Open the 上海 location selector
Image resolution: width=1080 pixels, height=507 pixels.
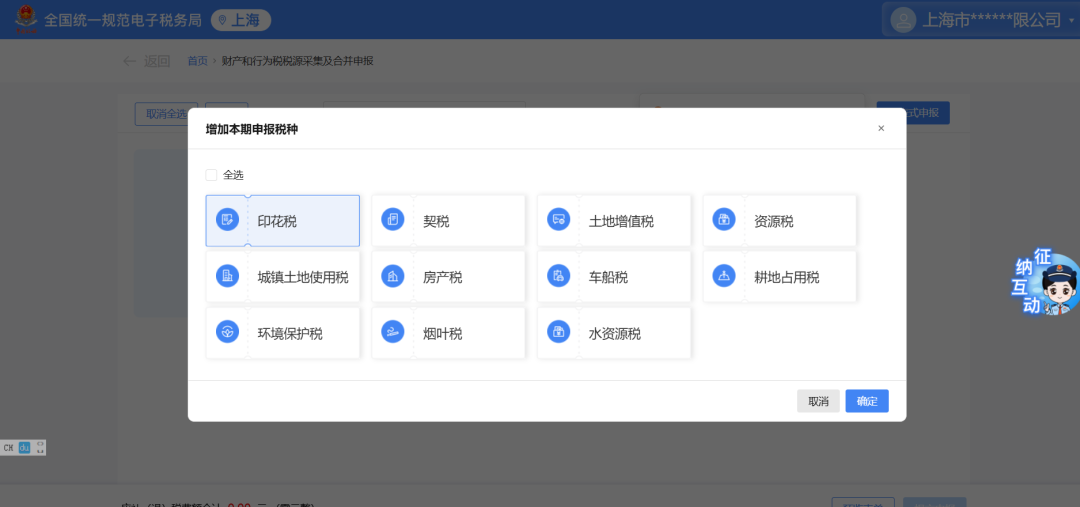point(241,20)
